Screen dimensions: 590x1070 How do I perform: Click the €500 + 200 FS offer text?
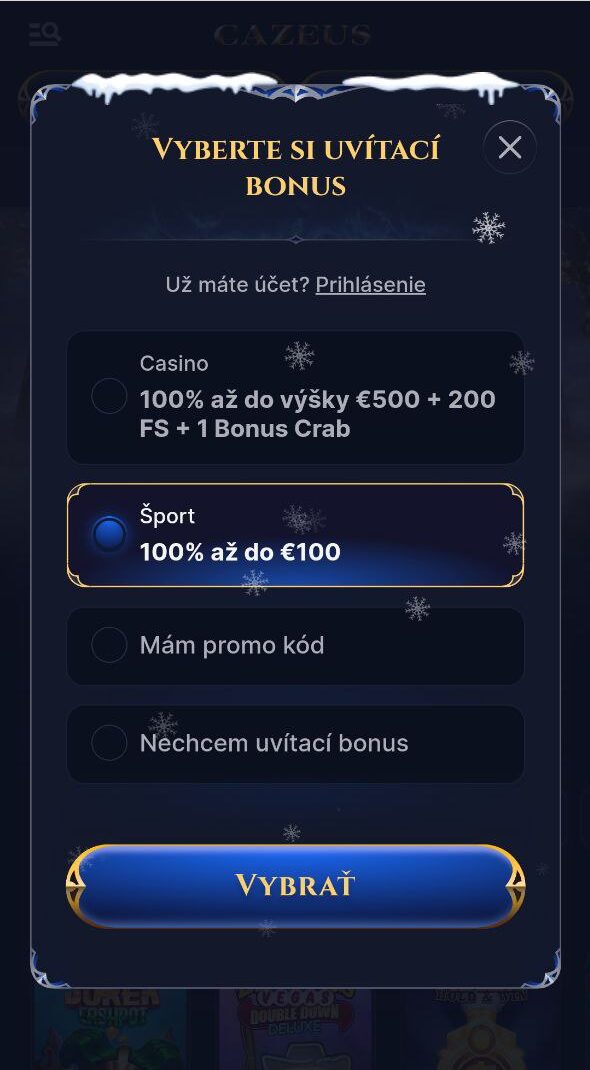318,414
